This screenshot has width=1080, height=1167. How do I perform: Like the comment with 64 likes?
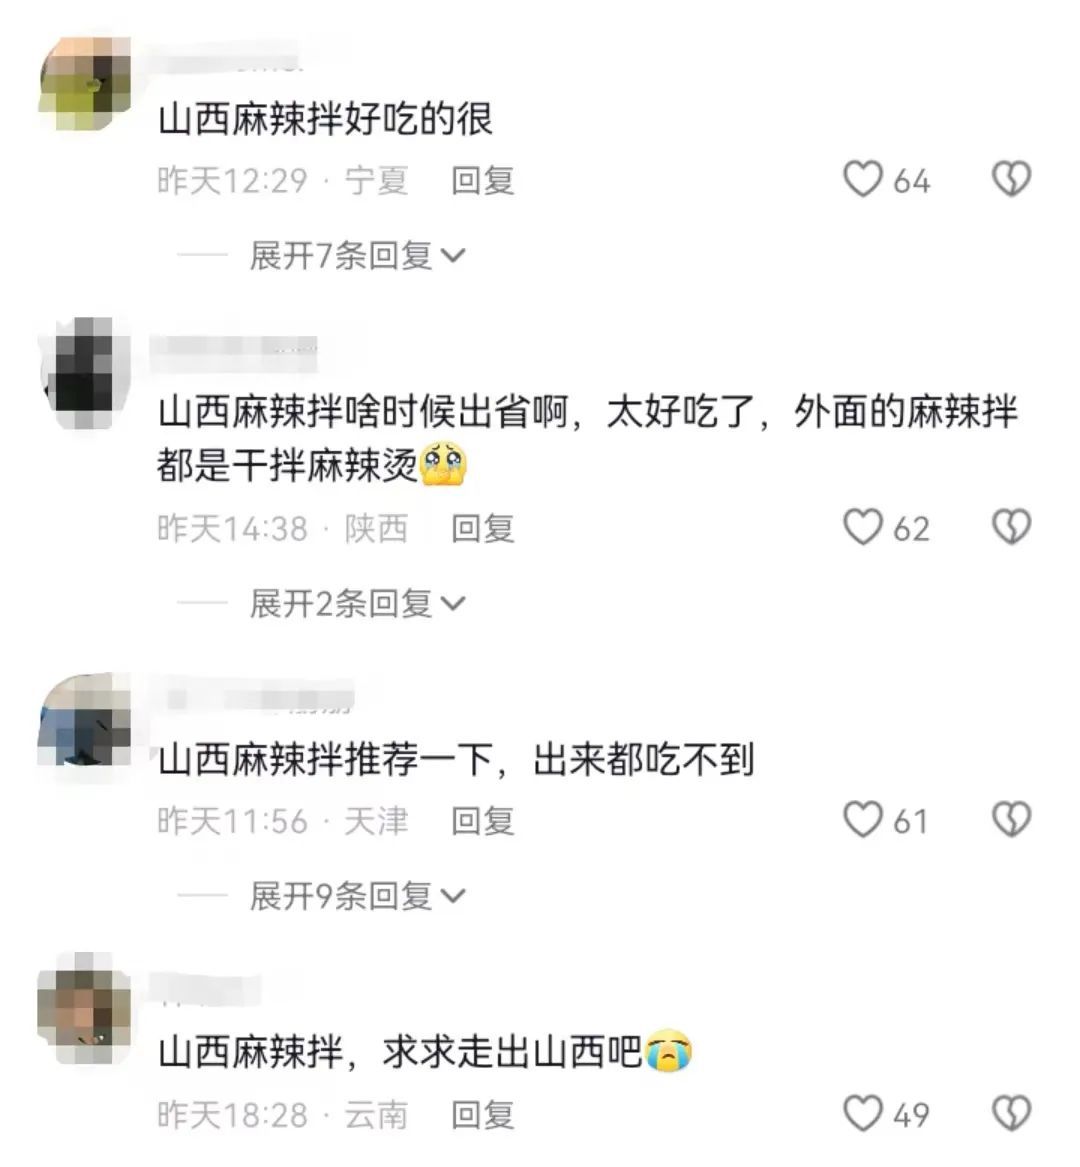(x=863, y=180)
